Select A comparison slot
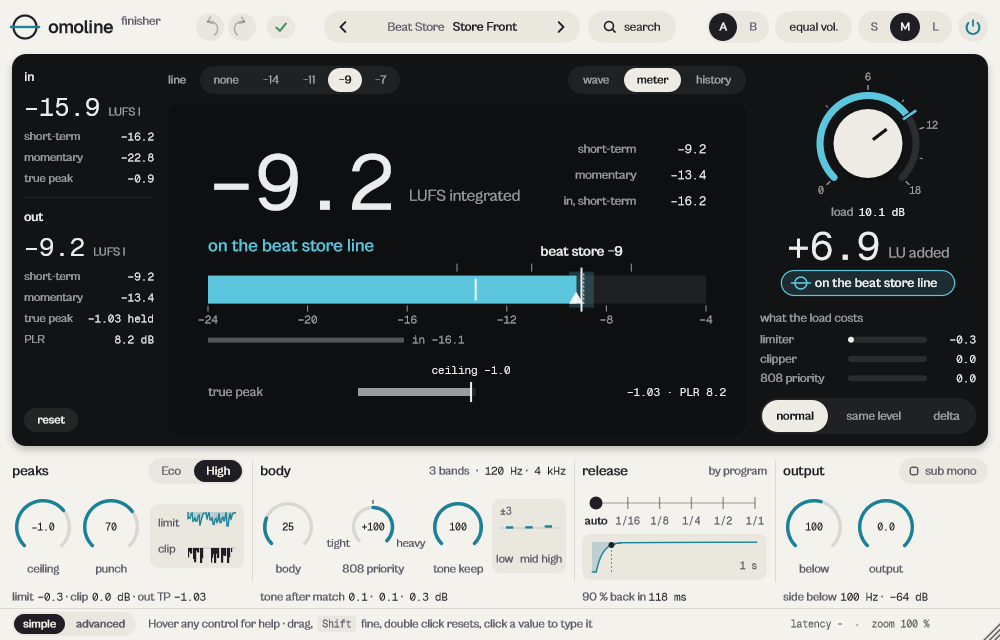The height and width of the screenshot is (640, 1000). pyautogui.click(x=723, y=27)
